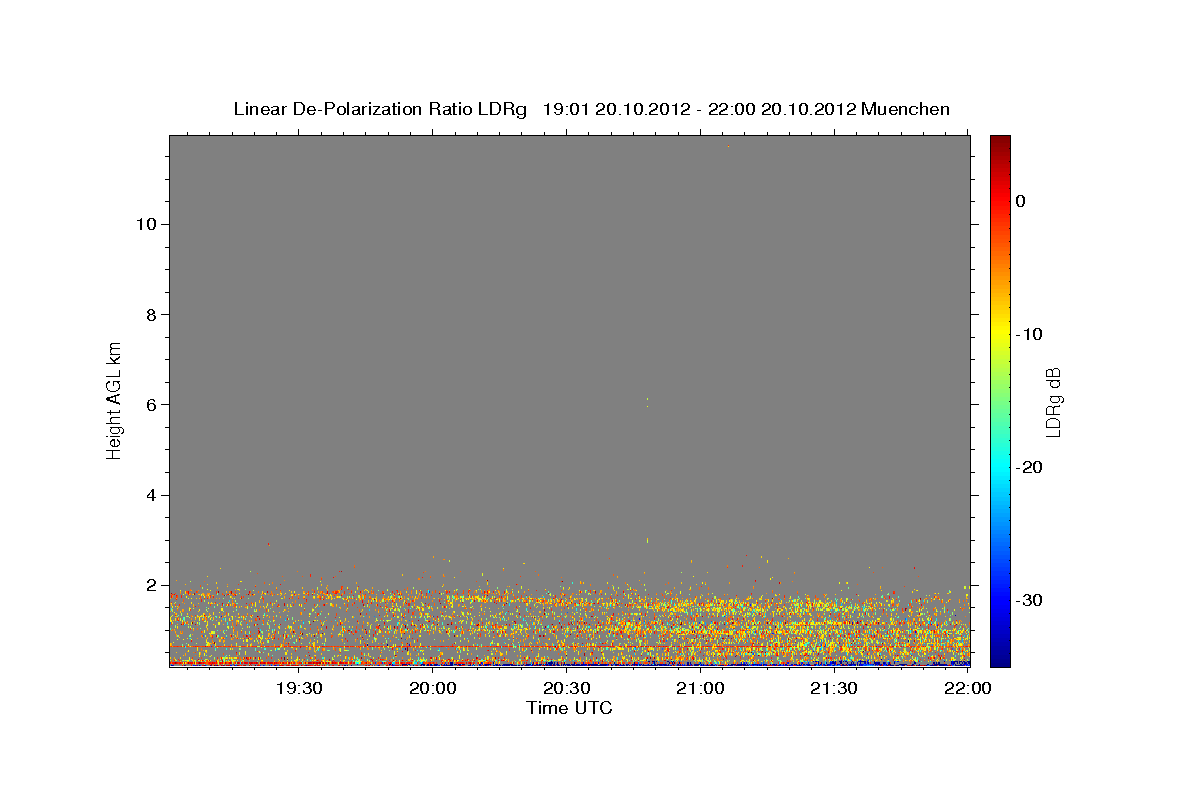Screen dimensions: 1200x800
Task: Click the 'Time UTC' axis label
Action: click(x=569, y=708)
